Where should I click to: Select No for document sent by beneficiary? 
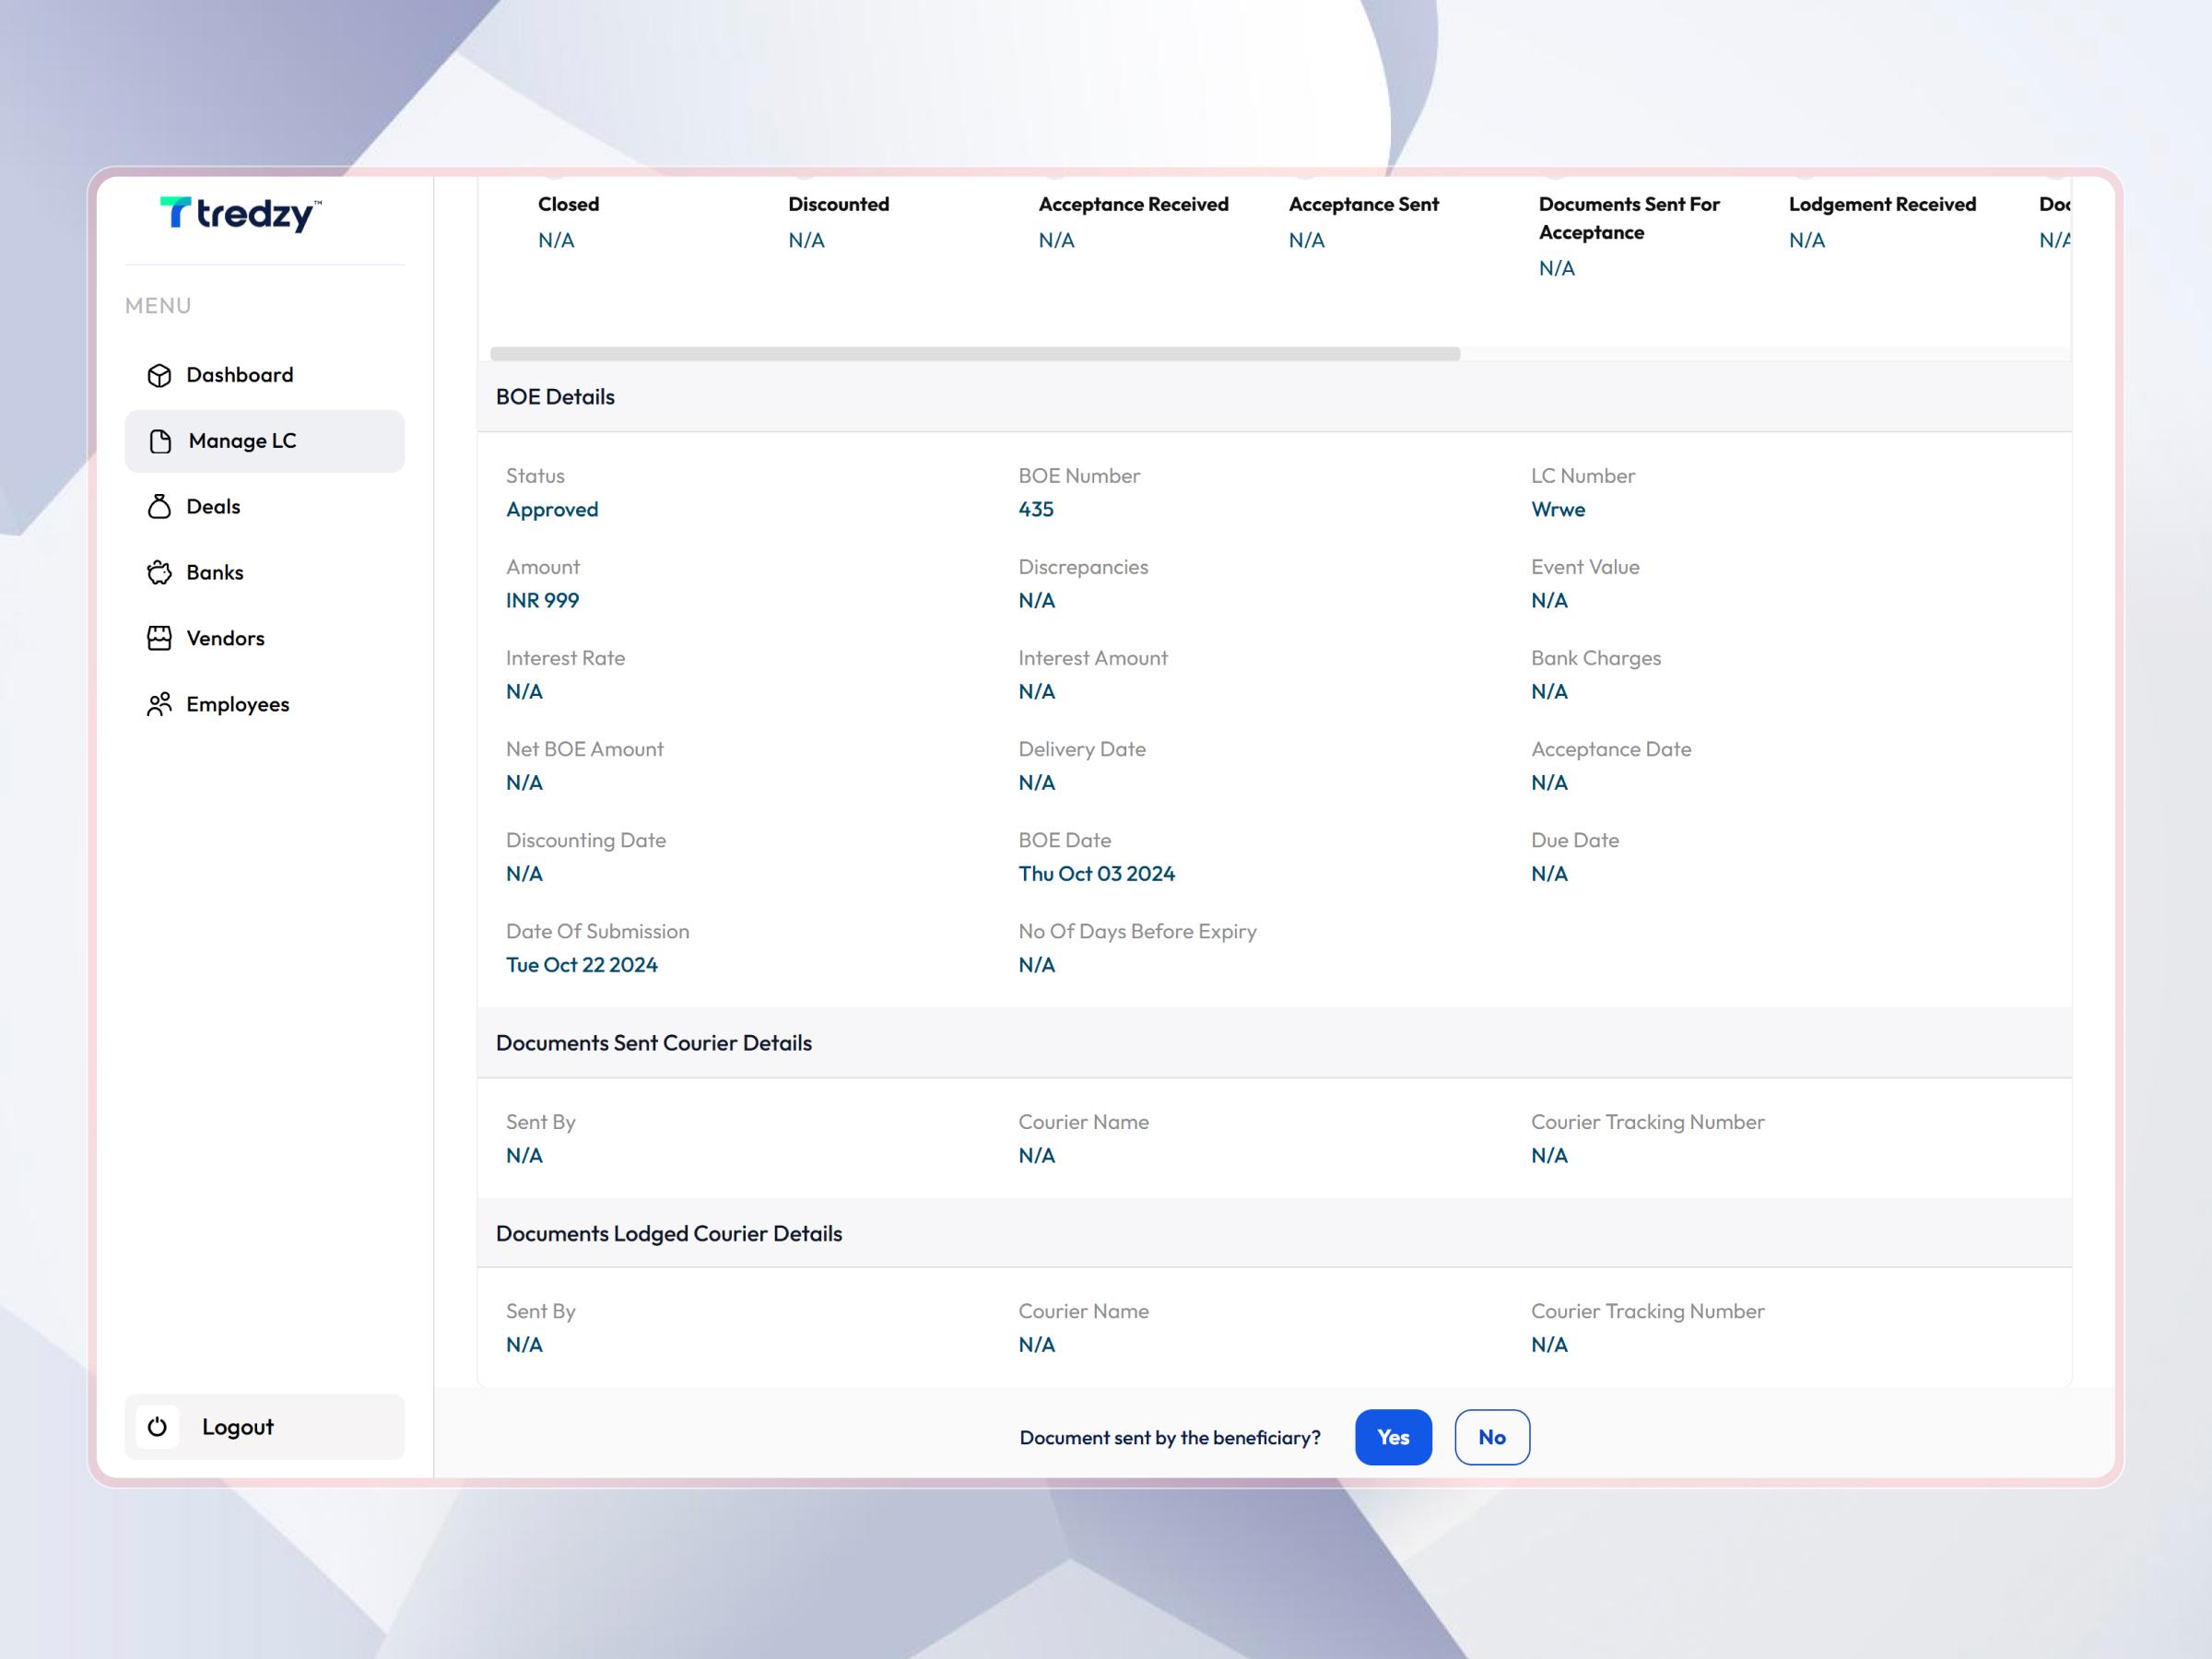[x=1492, y=1437]
